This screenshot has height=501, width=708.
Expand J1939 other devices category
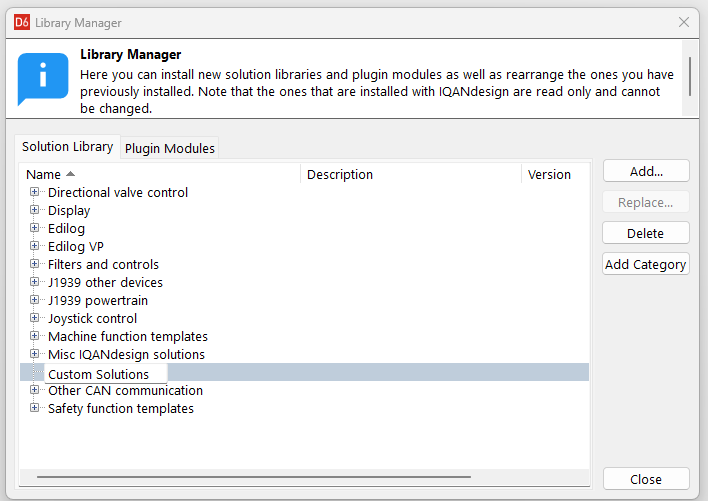coord(34,282)
